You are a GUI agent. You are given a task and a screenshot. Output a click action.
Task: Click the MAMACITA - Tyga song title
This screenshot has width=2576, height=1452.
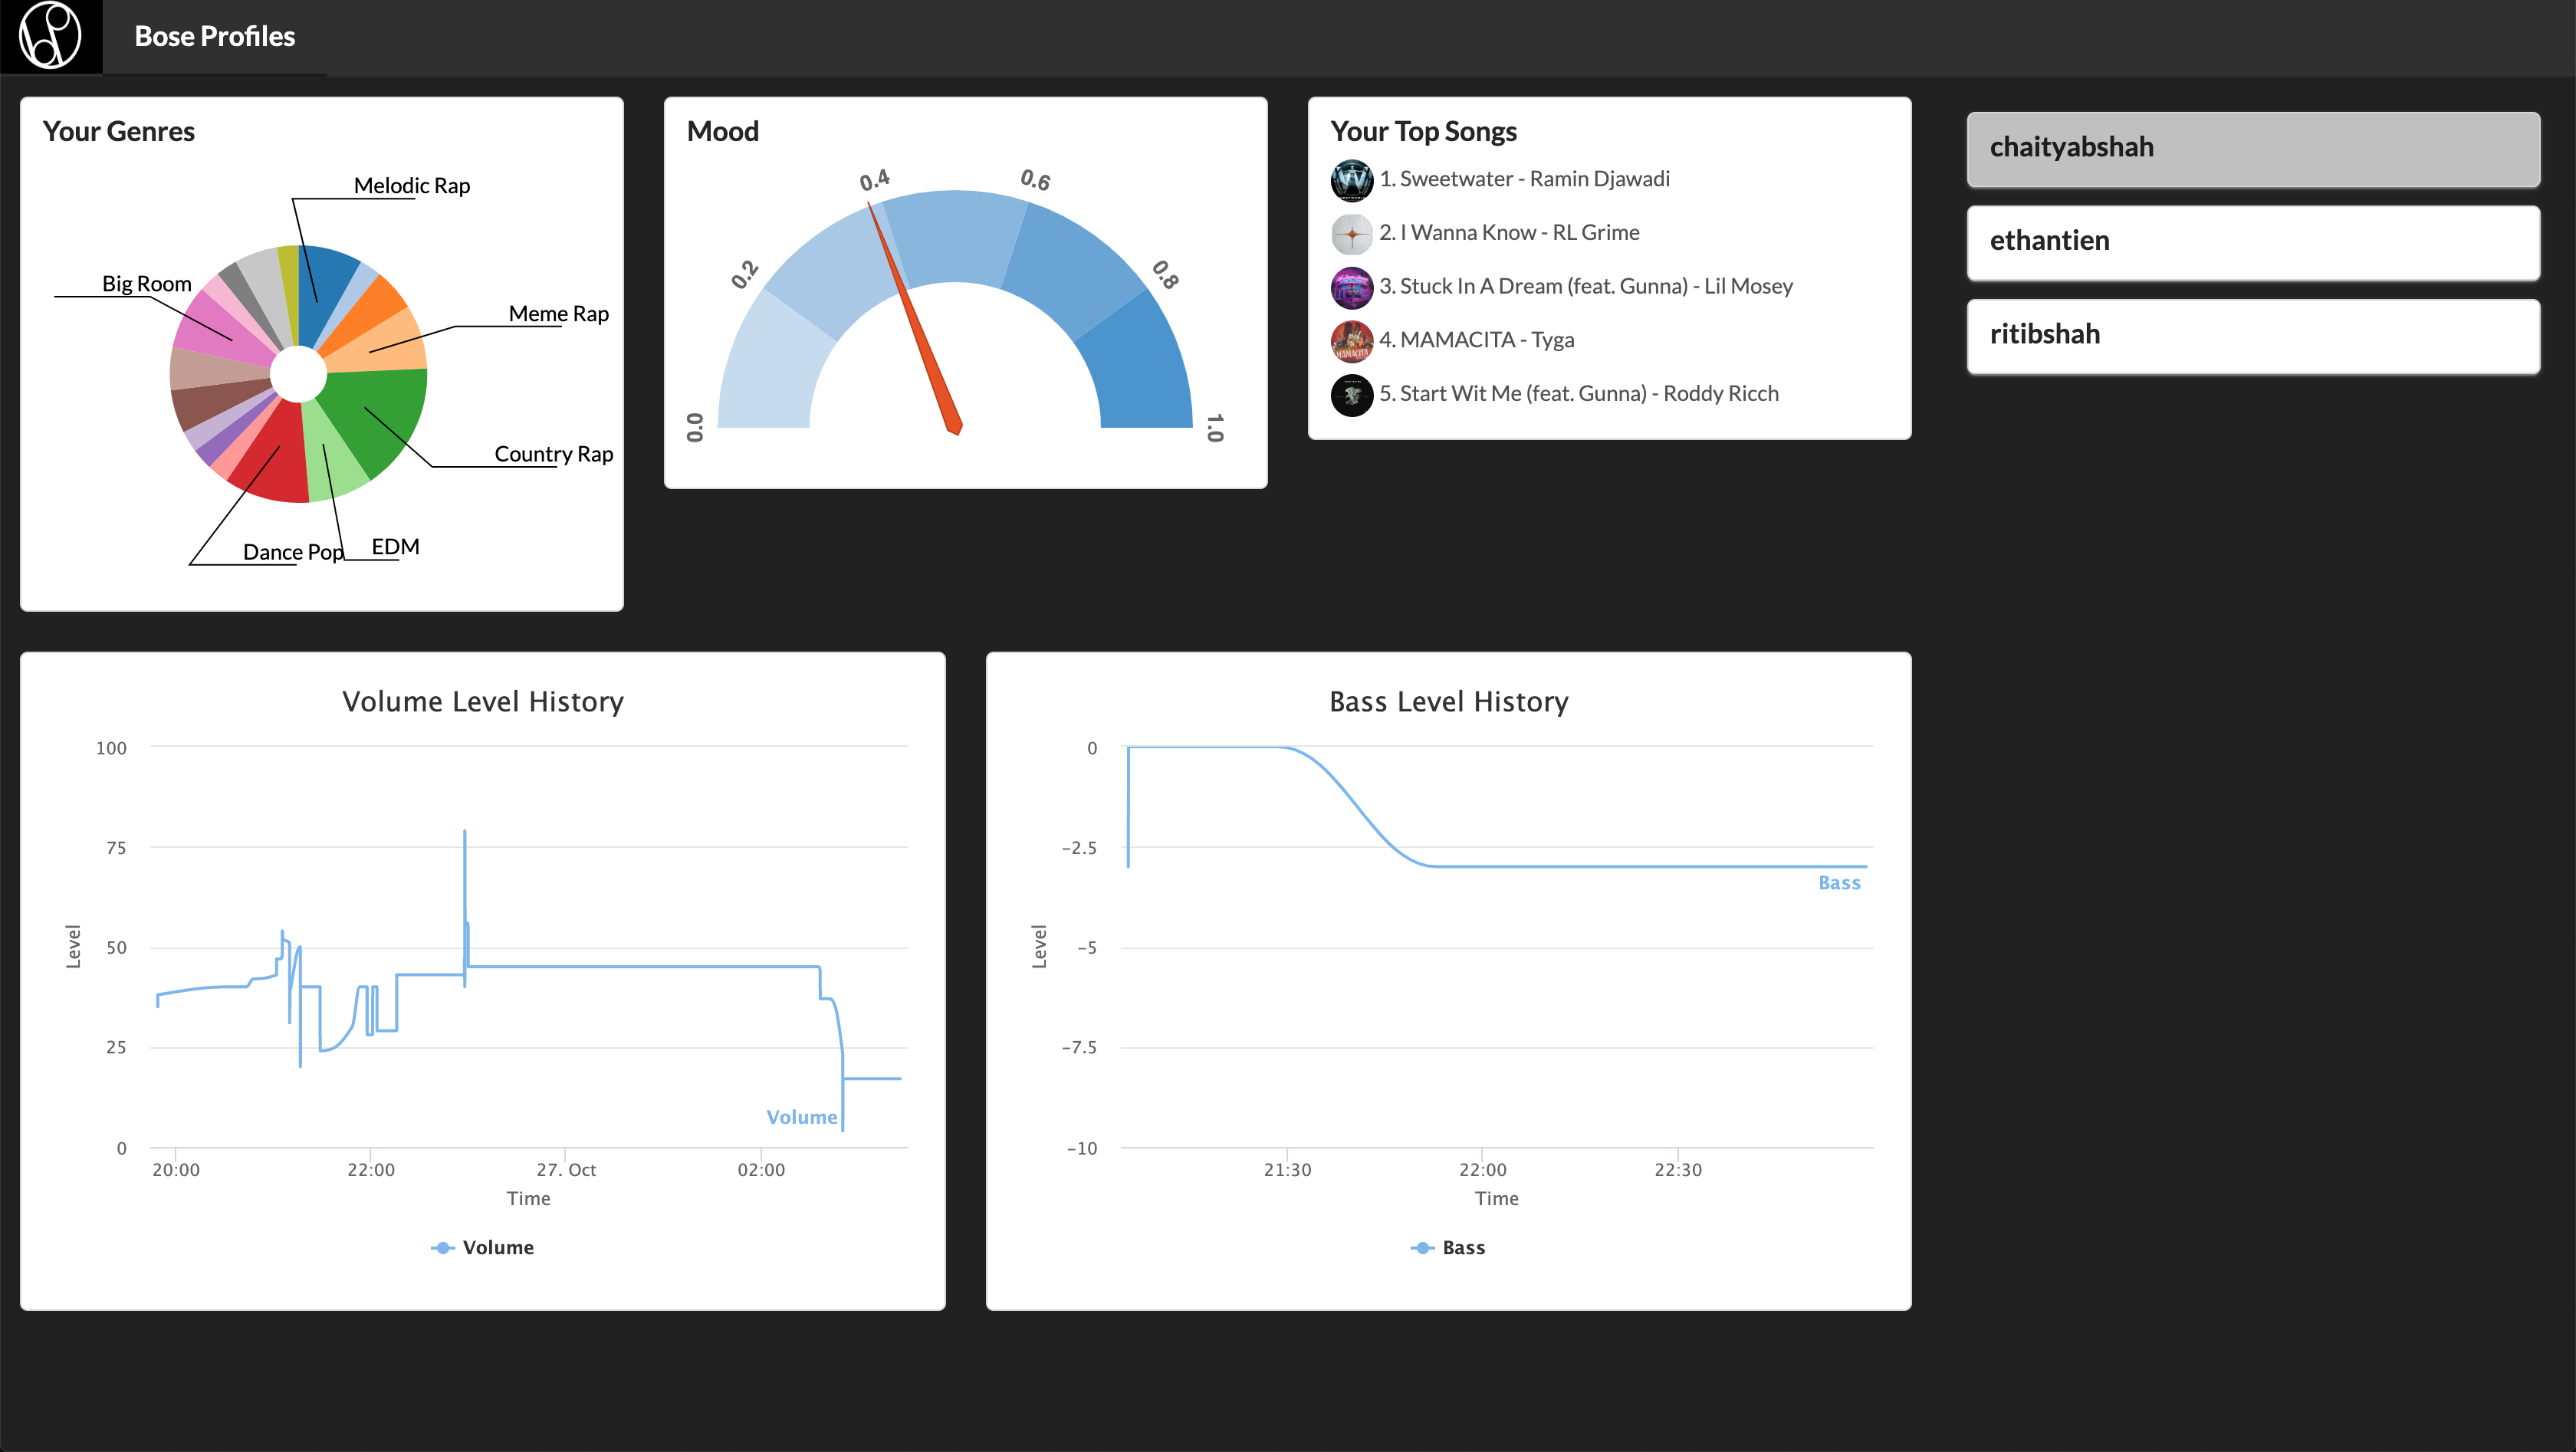pyautogui.click(x=1476, y=340)
